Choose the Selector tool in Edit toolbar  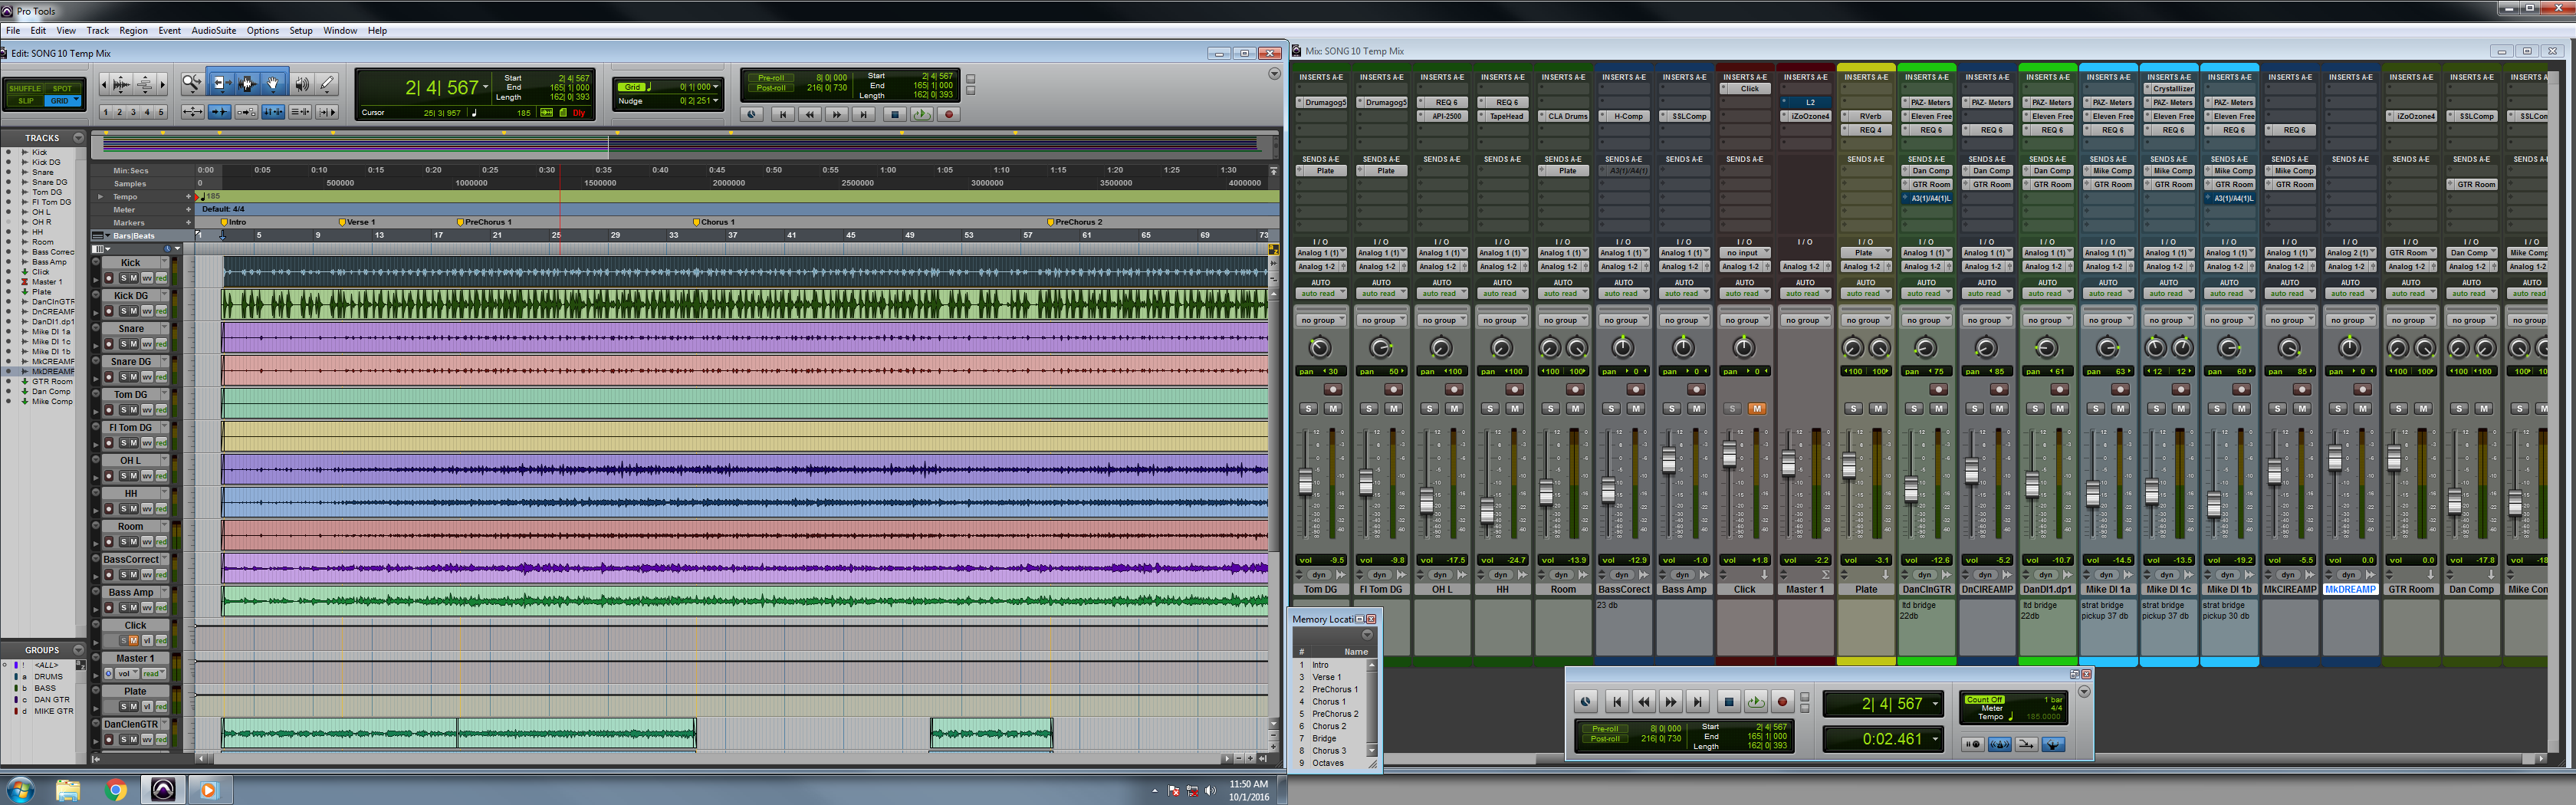click(247, 84)
